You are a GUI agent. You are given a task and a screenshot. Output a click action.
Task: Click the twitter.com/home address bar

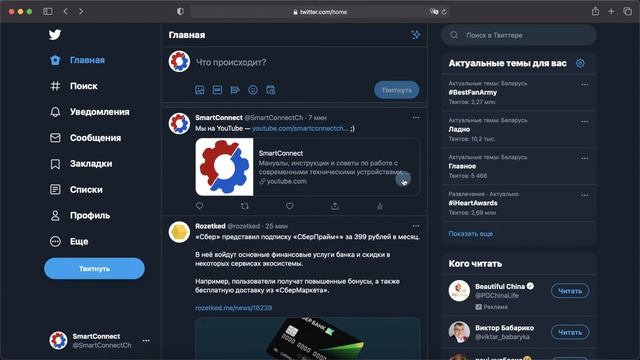tap(320, 12)
